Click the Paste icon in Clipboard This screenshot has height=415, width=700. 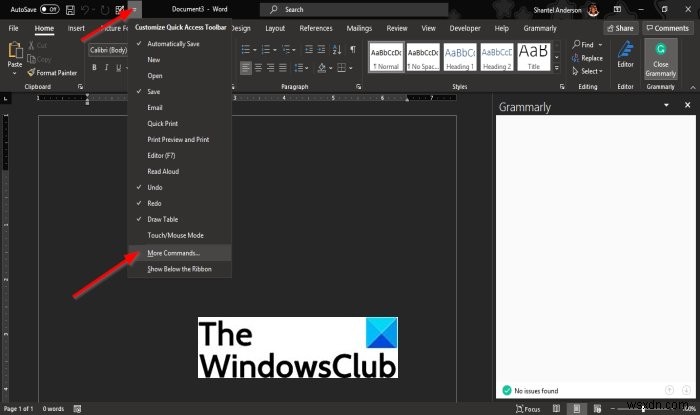tap(14, 55)
